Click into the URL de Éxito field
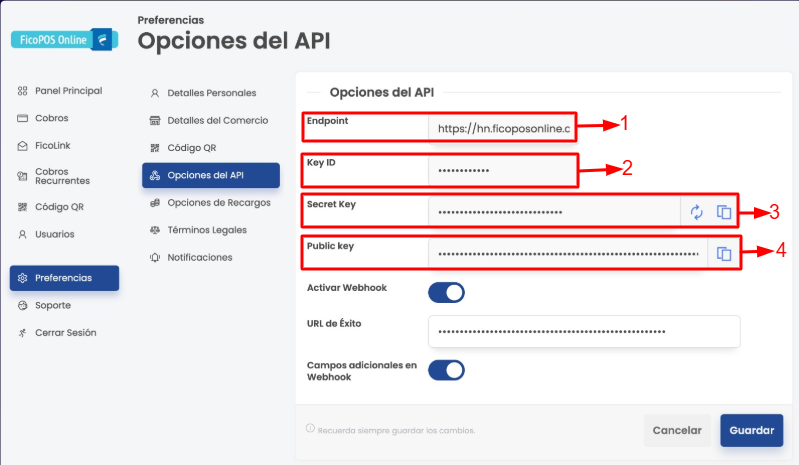799x465 pixels. pyautogui.click(x=584, y=332)
